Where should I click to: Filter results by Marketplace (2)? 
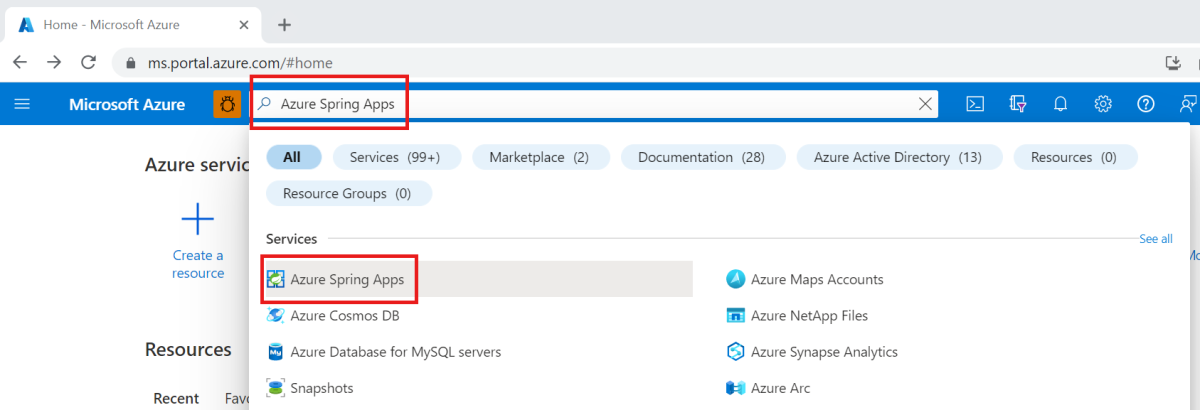539,157
